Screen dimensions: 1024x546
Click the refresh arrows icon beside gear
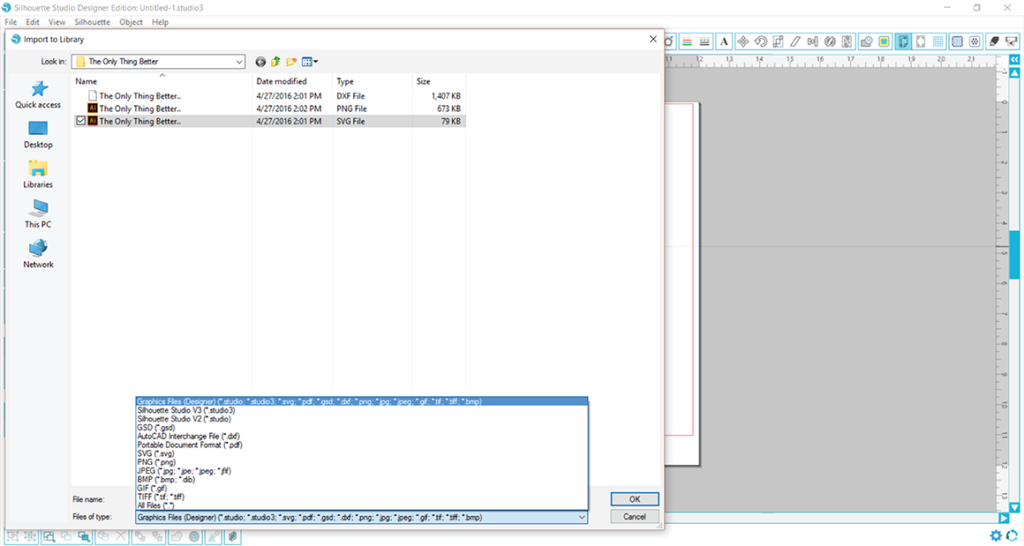(1012, 536)
